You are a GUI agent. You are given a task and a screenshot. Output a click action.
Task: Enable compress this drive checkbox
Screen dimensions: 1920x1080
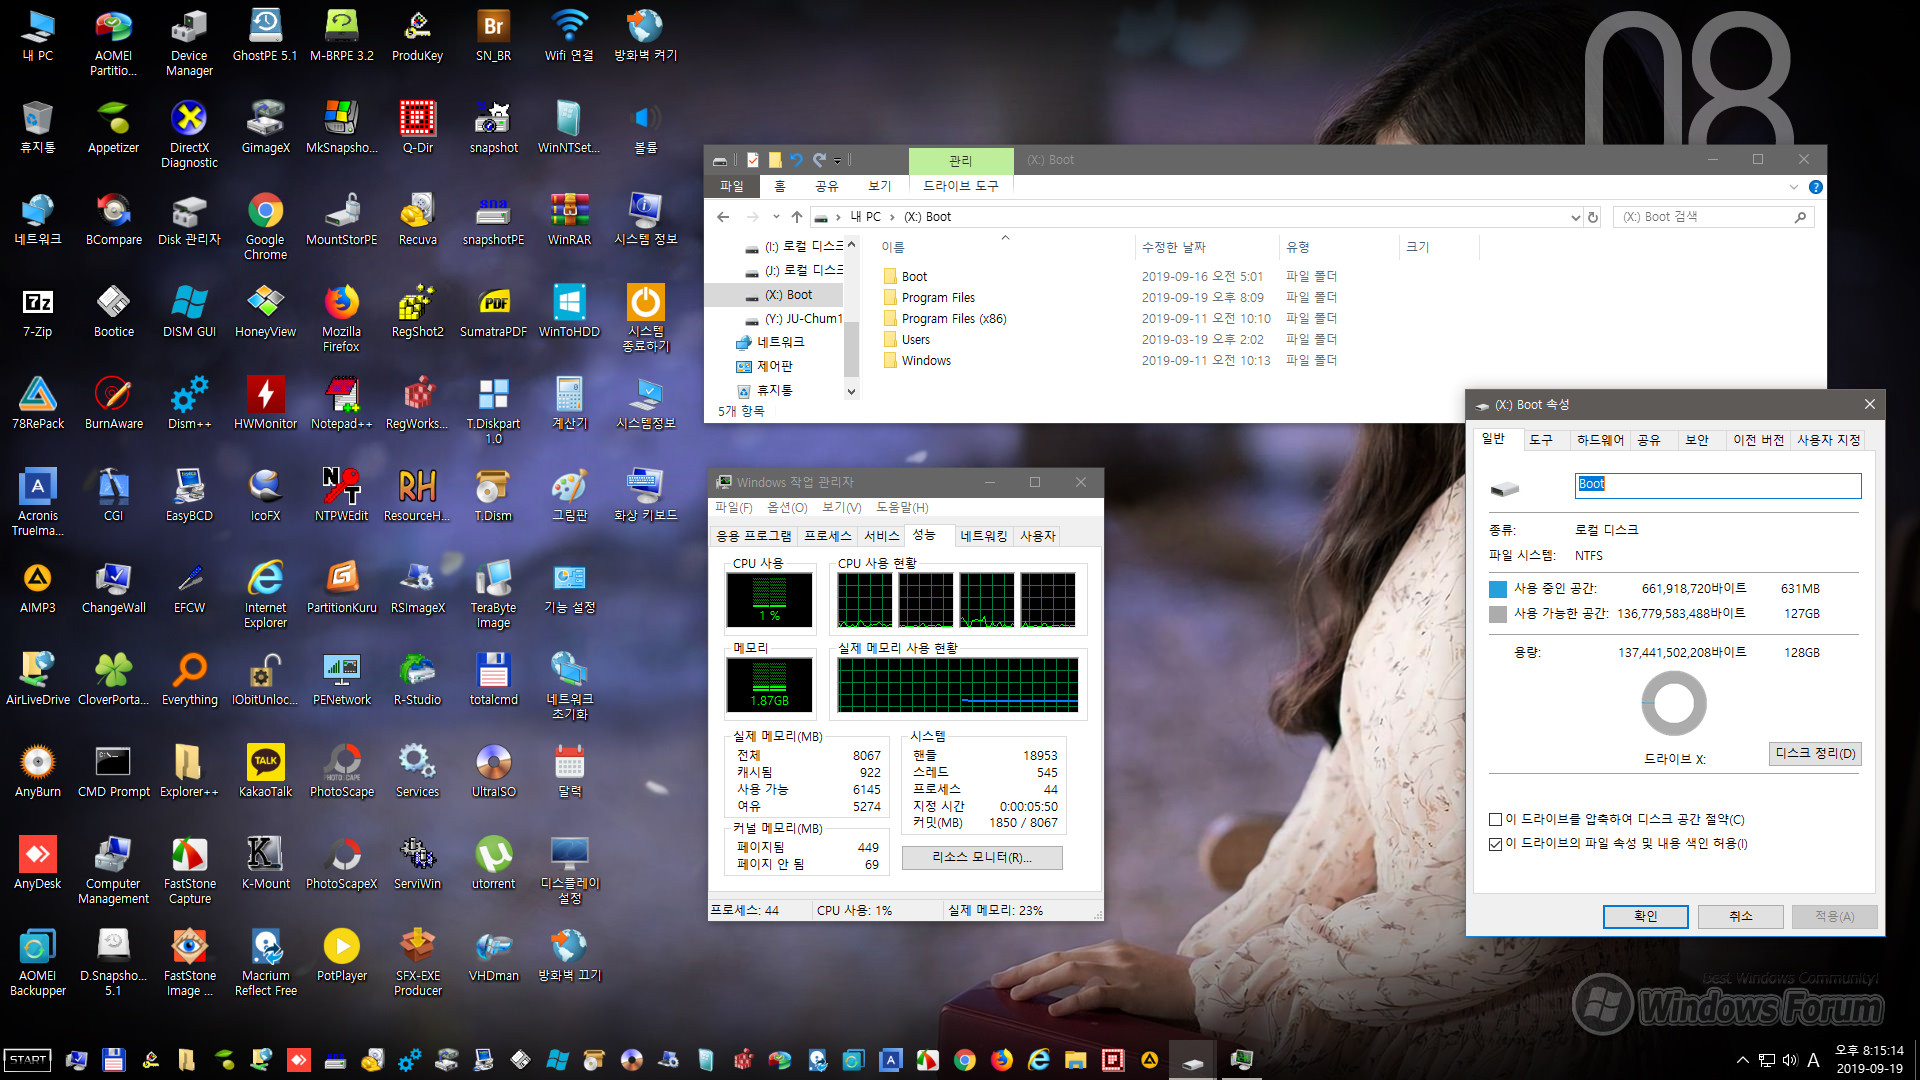[1495, 820]
